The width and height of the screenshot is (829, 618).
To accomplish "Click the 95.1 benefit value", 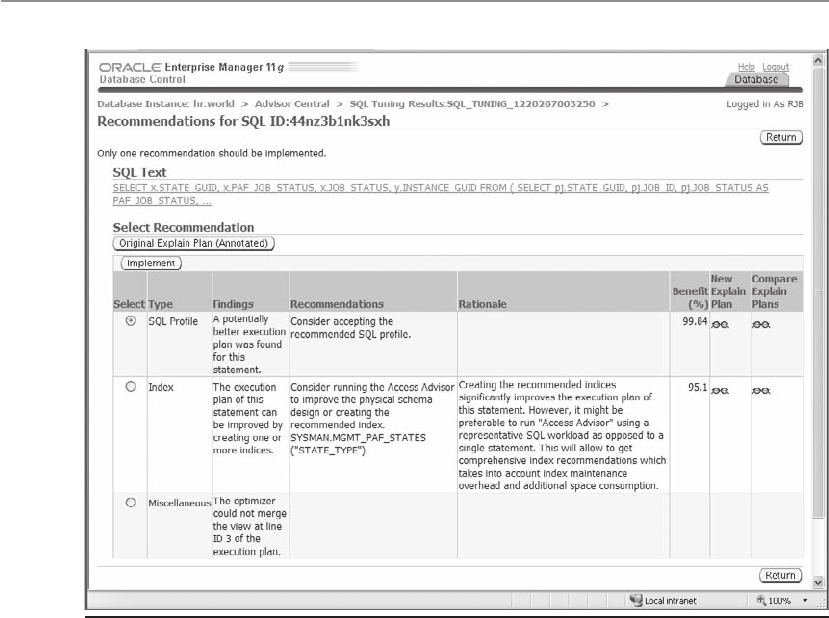I will [x=697, y=387].
